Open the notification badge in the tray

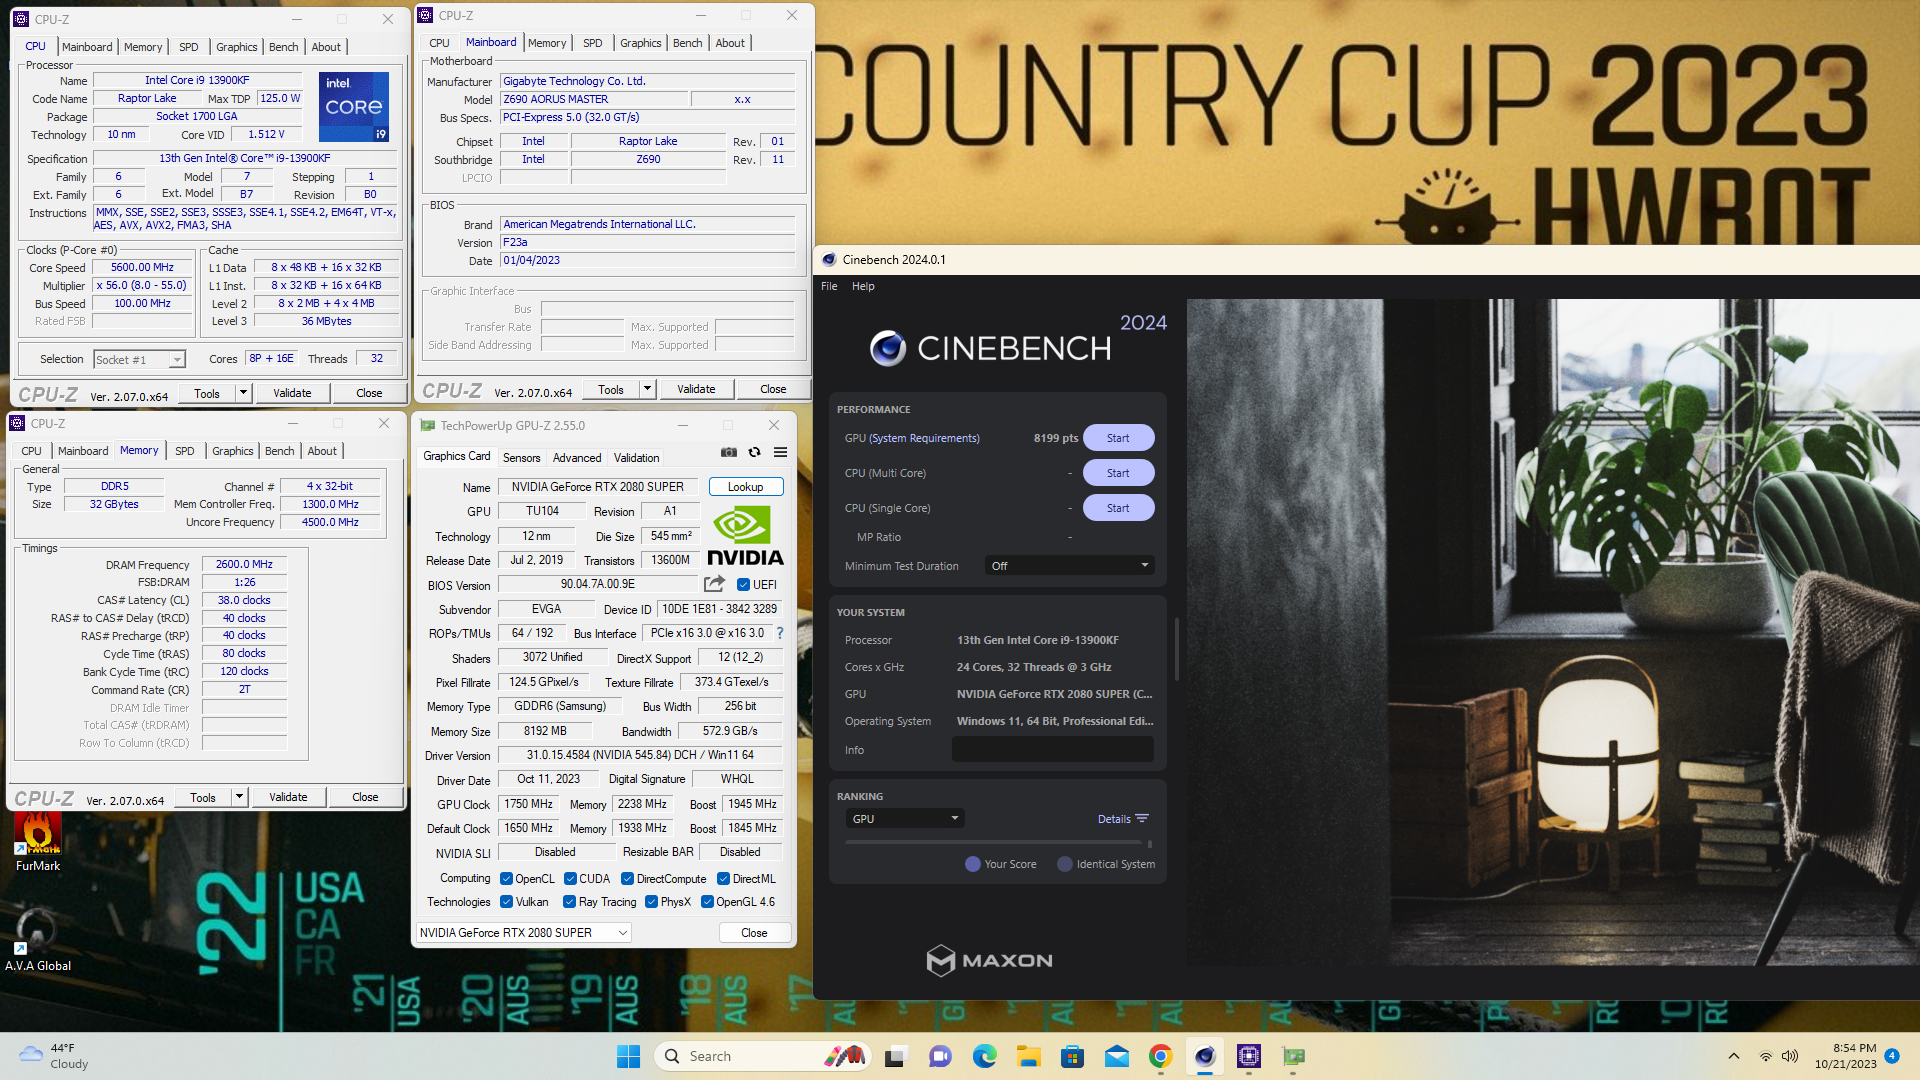(1892, 1055)
